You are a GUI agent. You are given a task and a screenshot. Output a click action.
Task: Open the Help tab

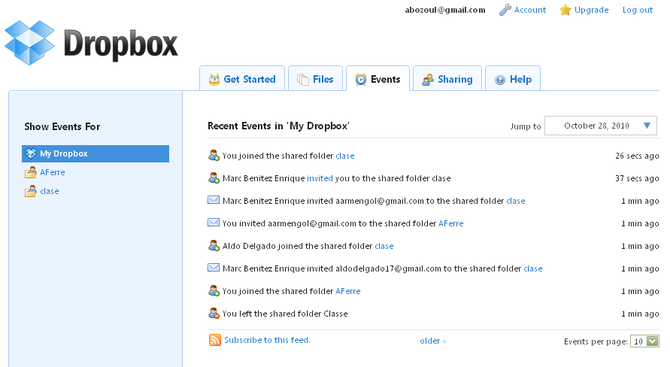513,78
